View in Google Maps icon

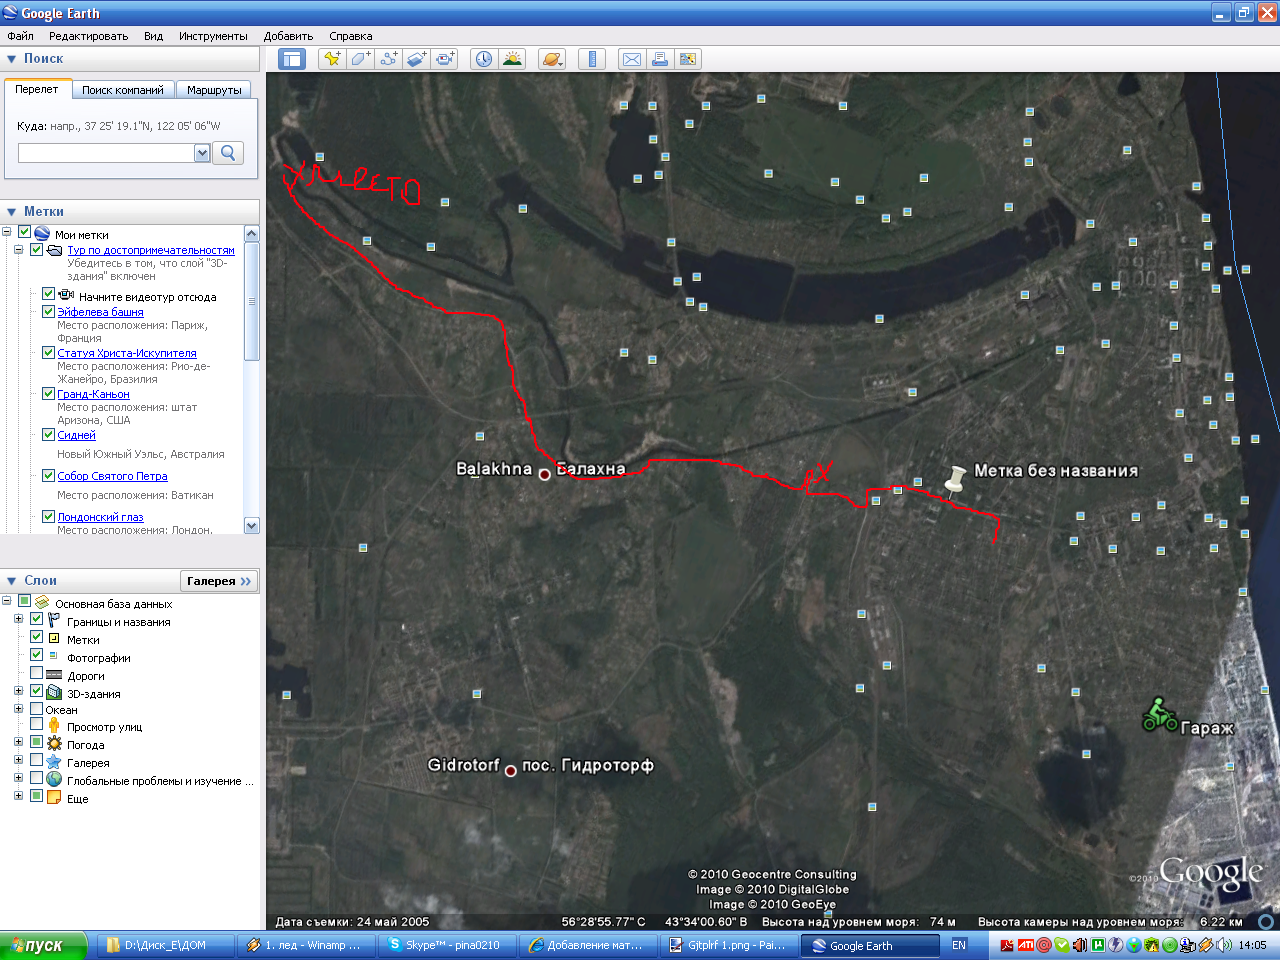click(x=688, y=59)
